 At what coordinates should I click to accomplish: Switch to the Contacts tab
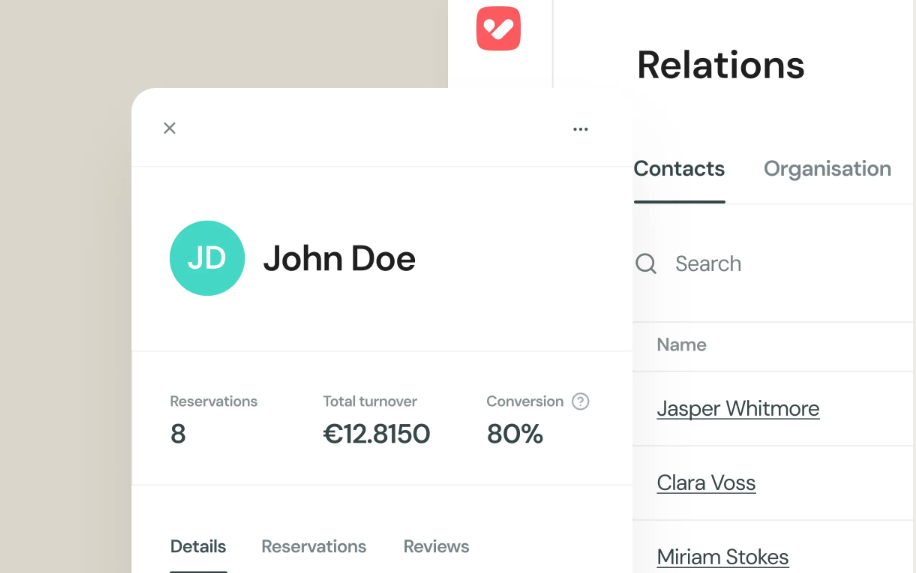coord(679,169)
